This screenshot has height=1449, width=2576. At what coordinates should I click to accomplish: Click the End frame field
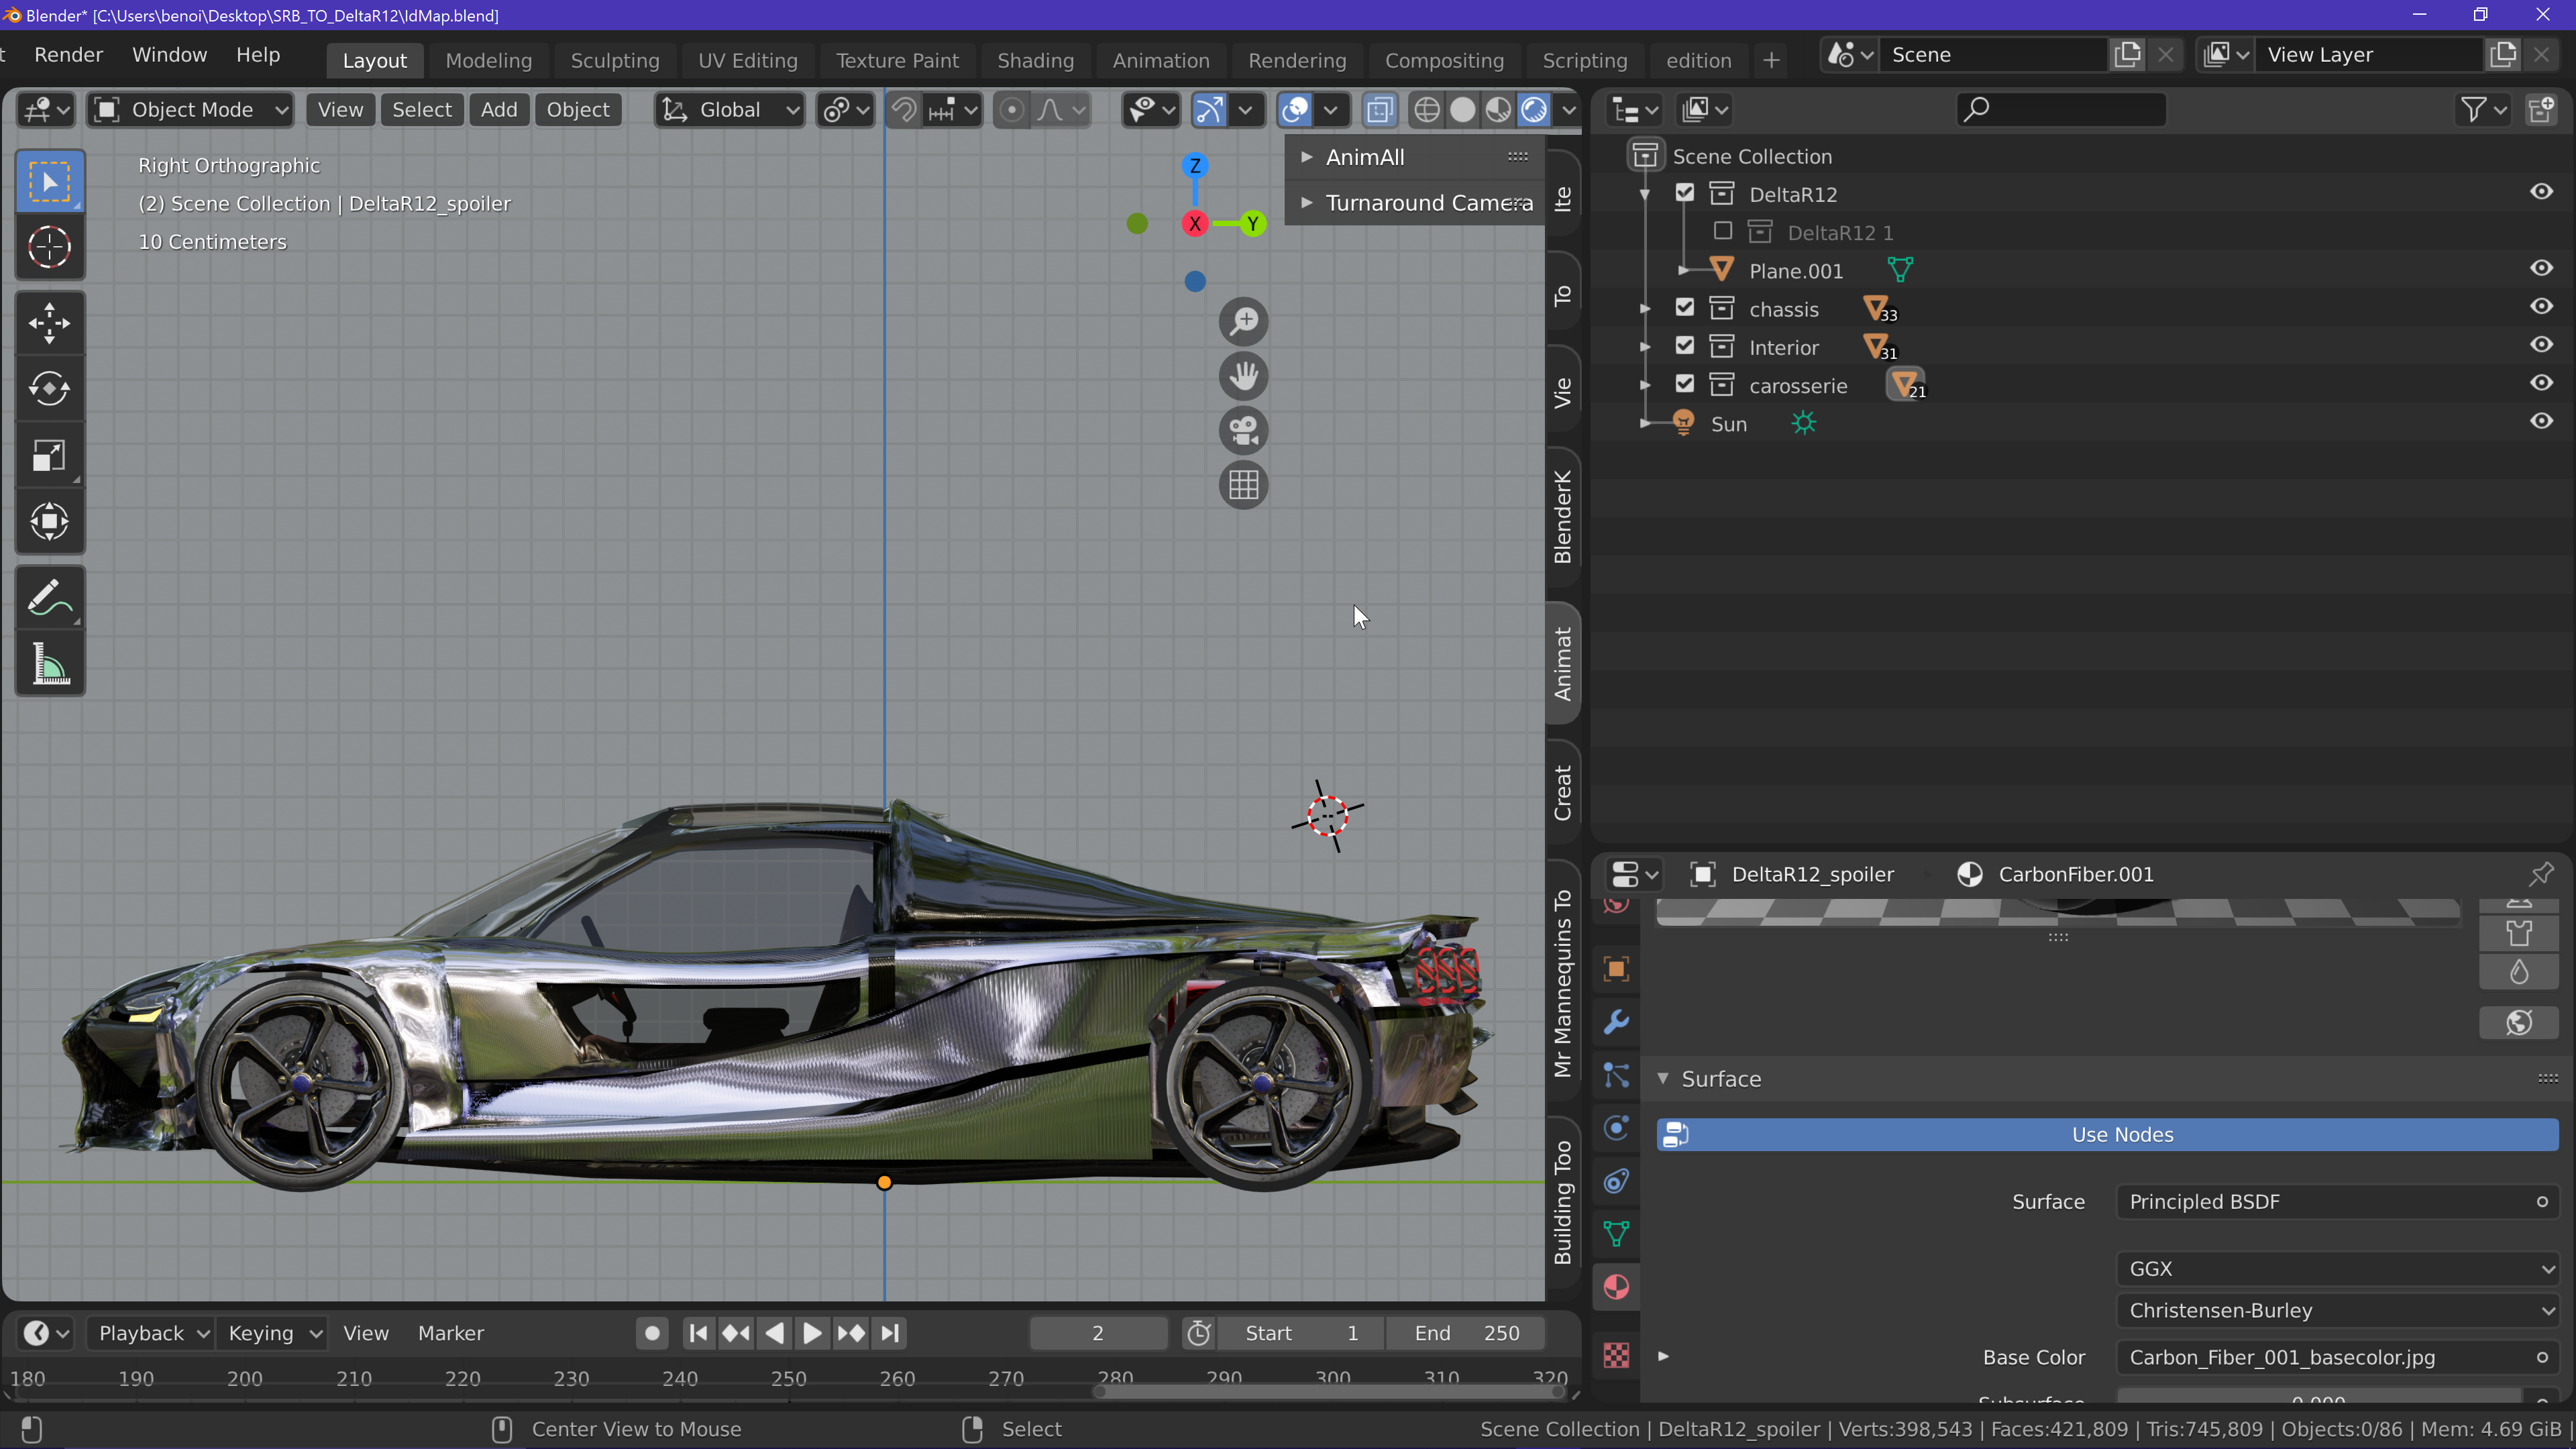[1466, 1333]
